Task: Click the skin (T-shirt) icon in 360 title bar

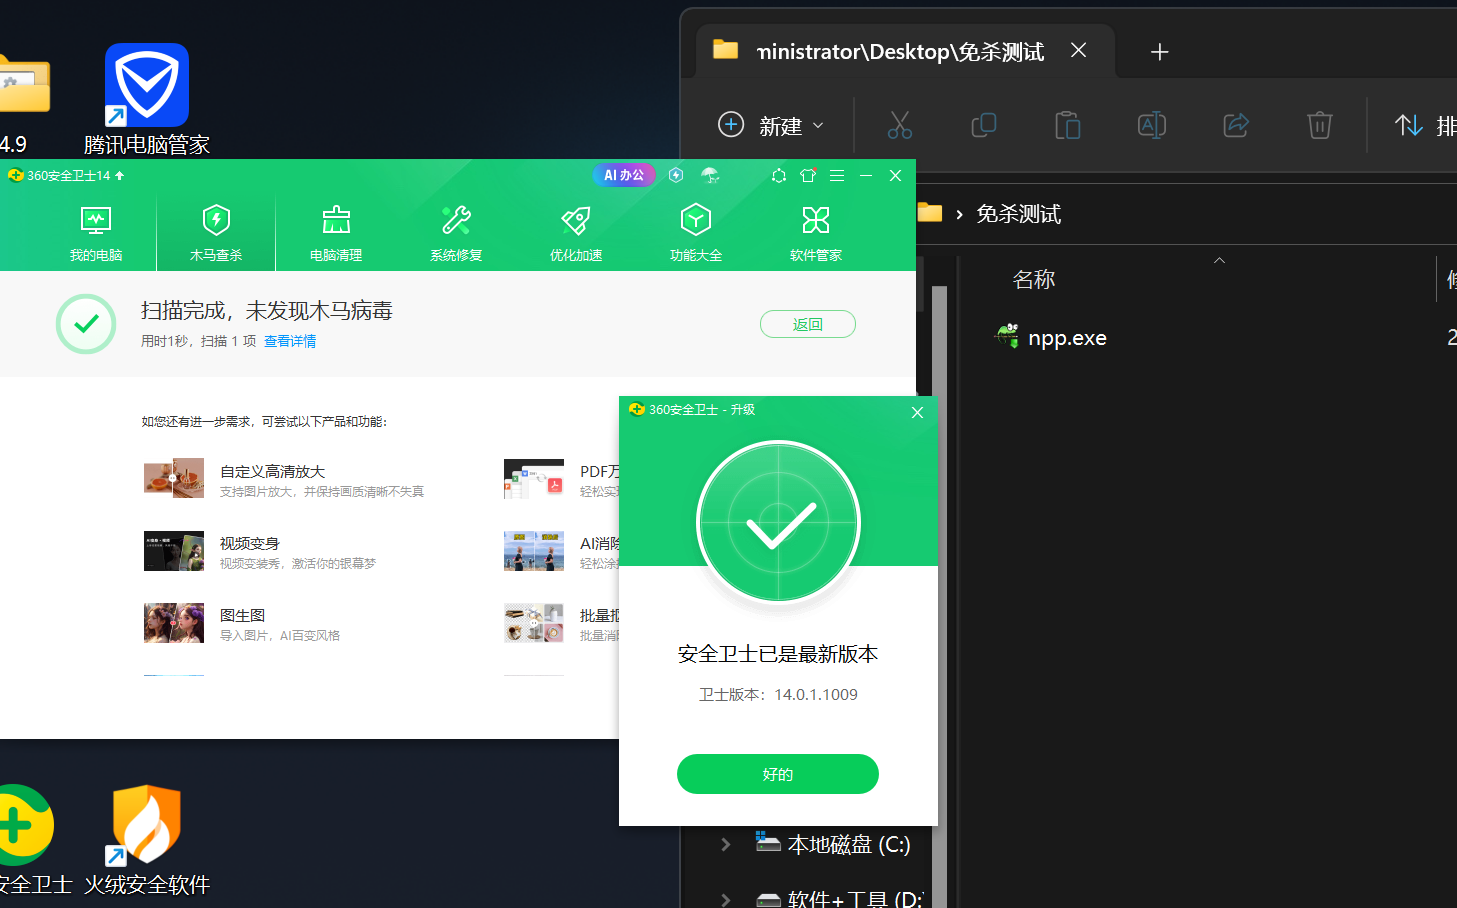Action: tap(808, 176)
